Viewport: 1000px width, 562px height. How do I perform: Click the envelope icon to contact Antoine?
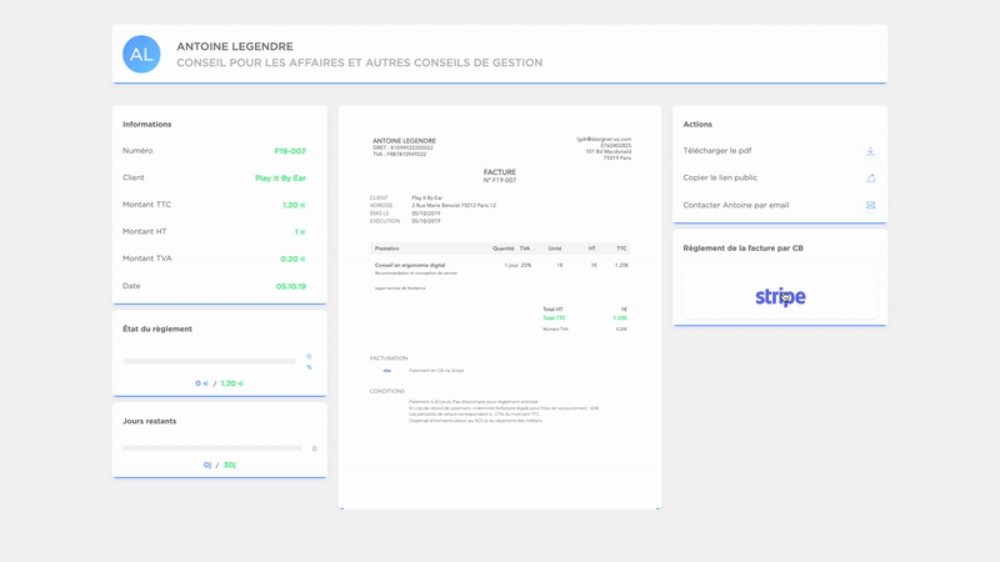pyautogui.click(x=870, y=205)
